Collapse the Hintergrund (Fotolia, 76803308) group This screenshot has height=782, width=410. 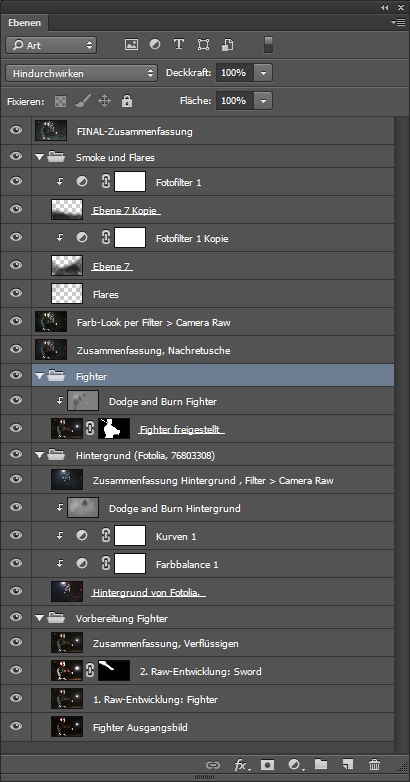[40, 455]
